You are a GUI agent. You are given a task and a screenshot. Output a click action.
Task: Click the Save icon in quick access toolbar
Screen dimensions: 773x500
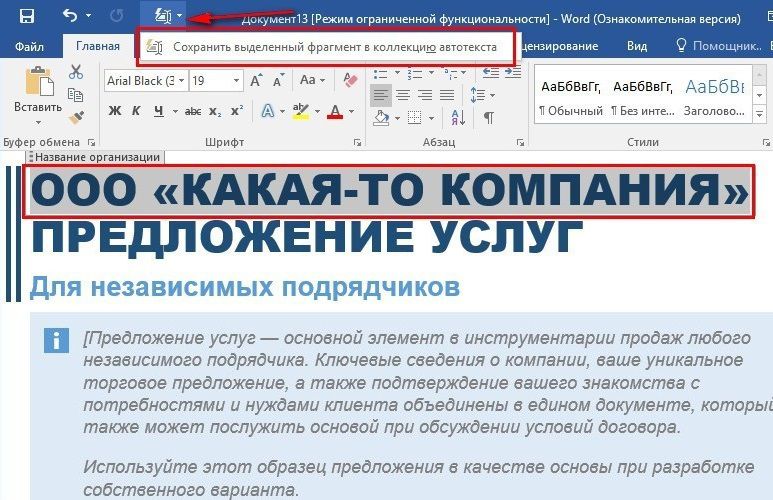pyautogui.click(x=26, y=16)
